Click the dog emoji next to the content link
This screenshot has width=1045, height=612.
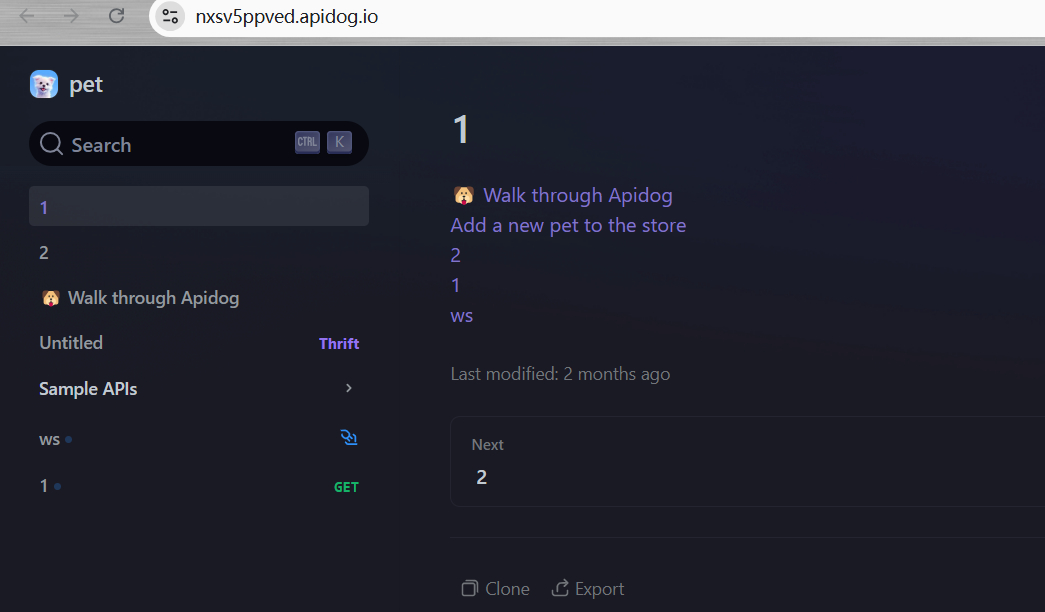click(464, 195)
